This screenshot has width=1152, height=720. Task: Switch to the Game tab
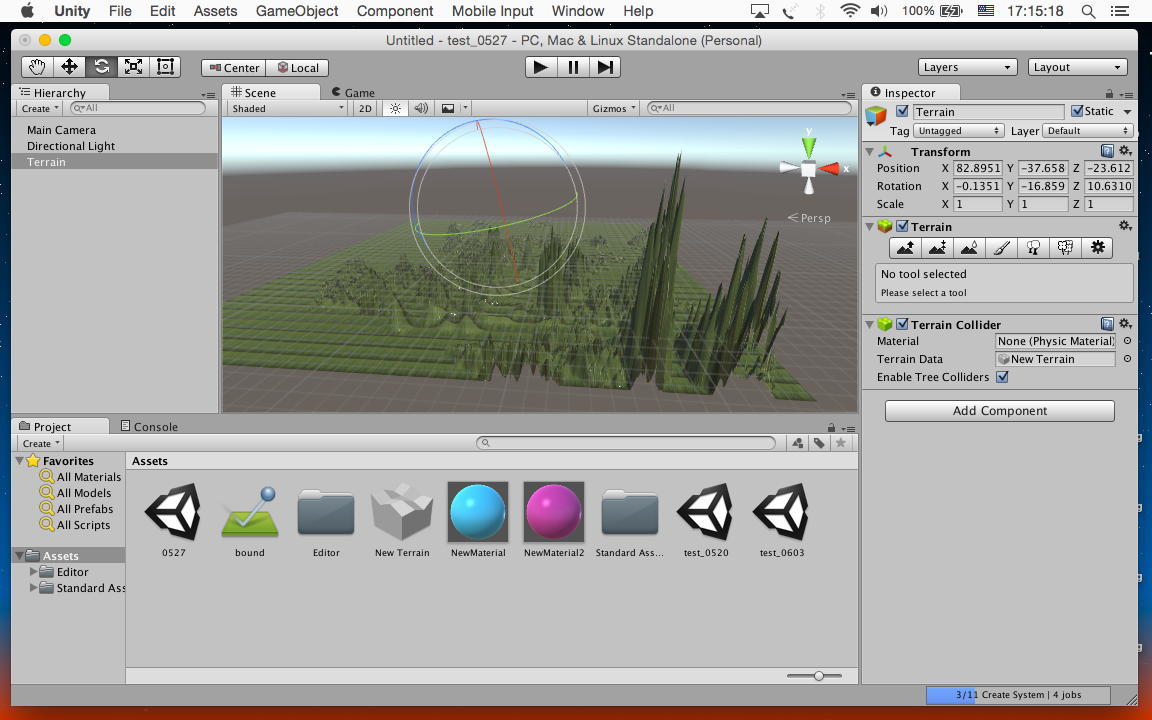(x=353, y=93)
